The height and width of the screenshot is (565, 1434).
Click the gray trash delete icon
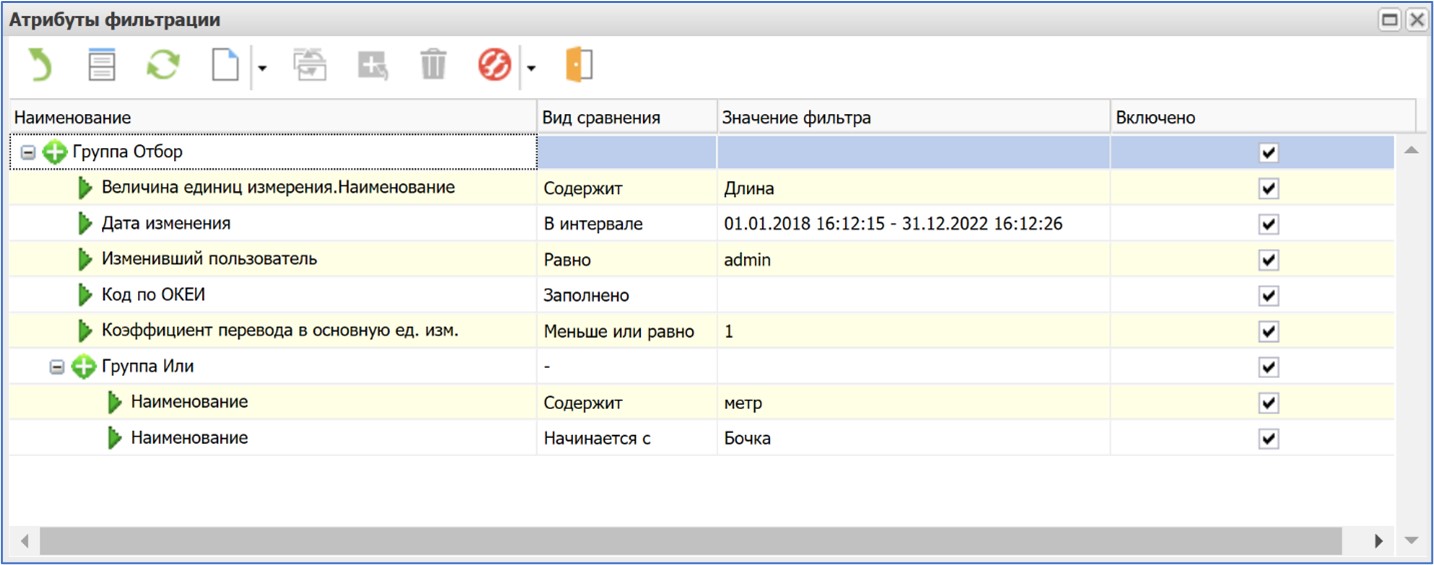[433, 66]
